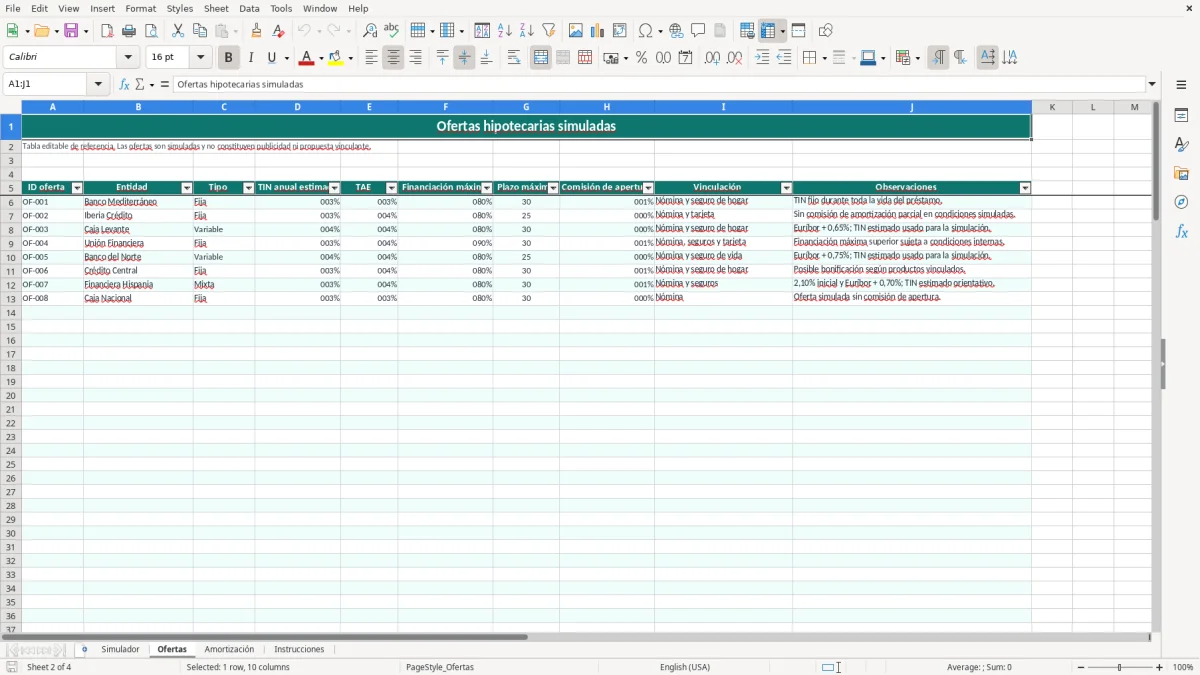Screen dimensions: 1200x675
Task: Toggle center horizontal alignment
Action: coord(393,58)
